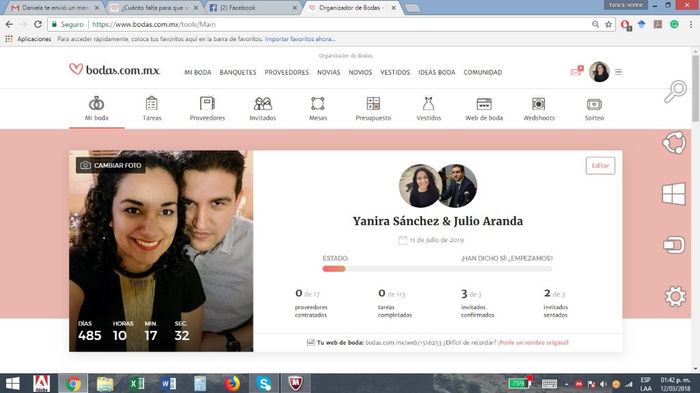The height and width of the screenshot is (393, 700).
Task: Open McAfee from the taskbar
Action: 295,384
